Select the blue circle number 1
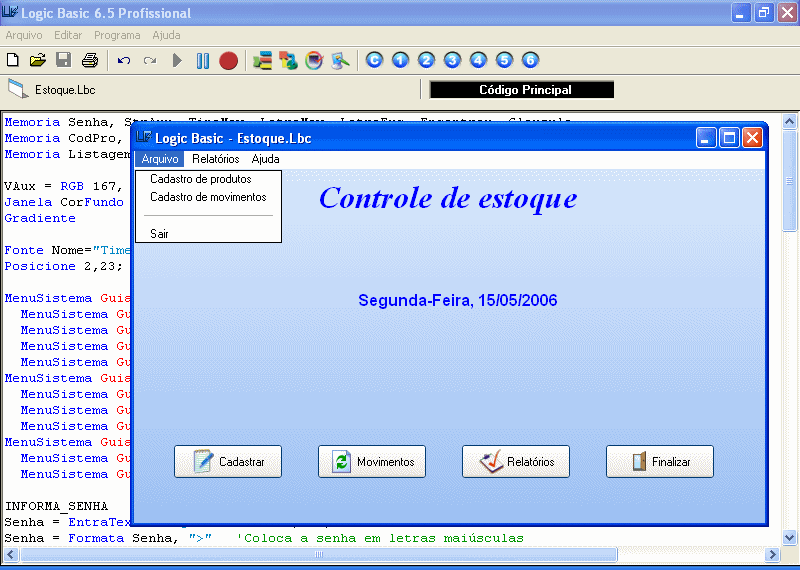Screen dimensions: 800x570 [400, 60]
